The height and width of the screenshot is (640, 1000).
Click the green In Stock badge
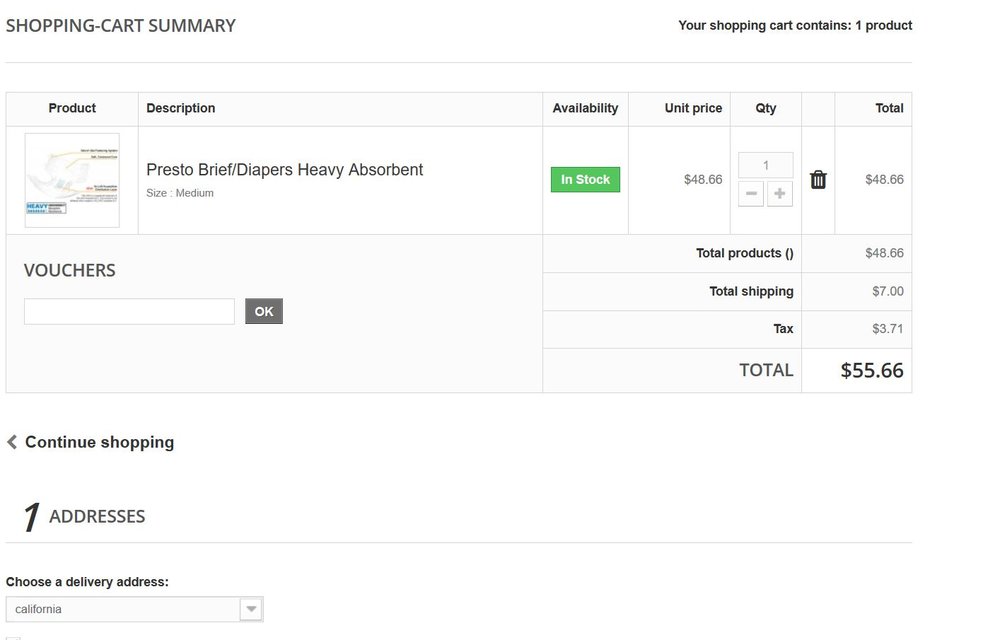(585, 180)
